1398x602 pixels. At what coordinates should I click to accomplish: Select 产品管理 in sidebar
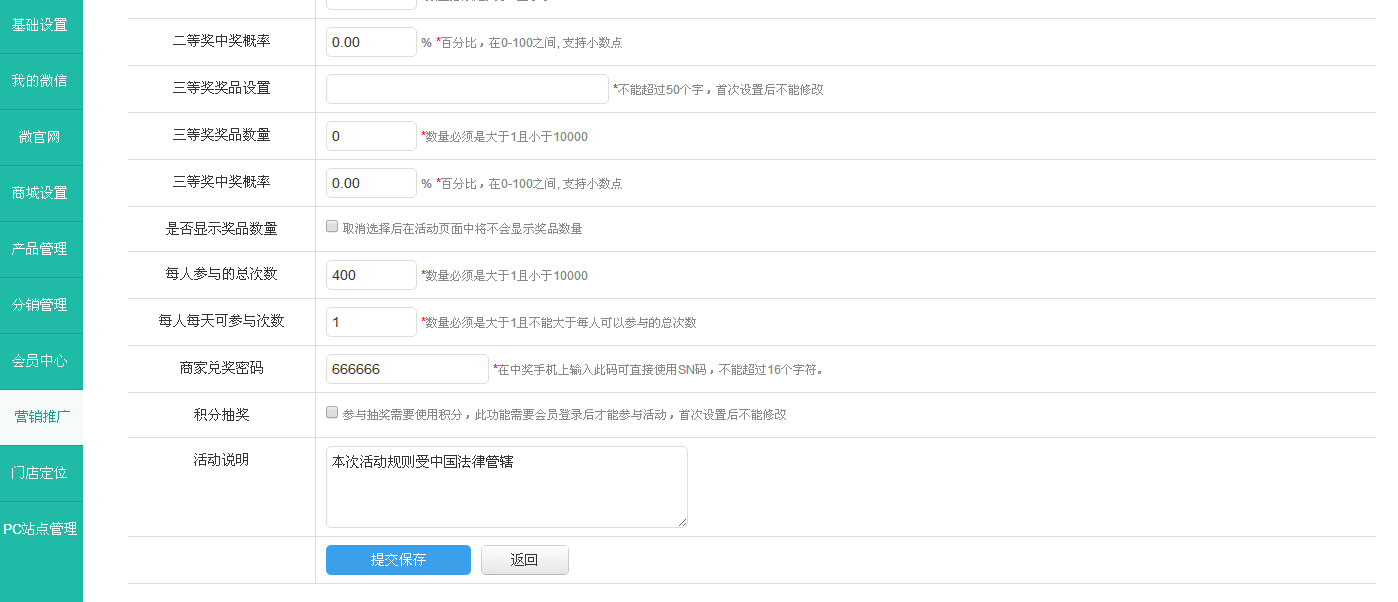(x=40, y=249)
